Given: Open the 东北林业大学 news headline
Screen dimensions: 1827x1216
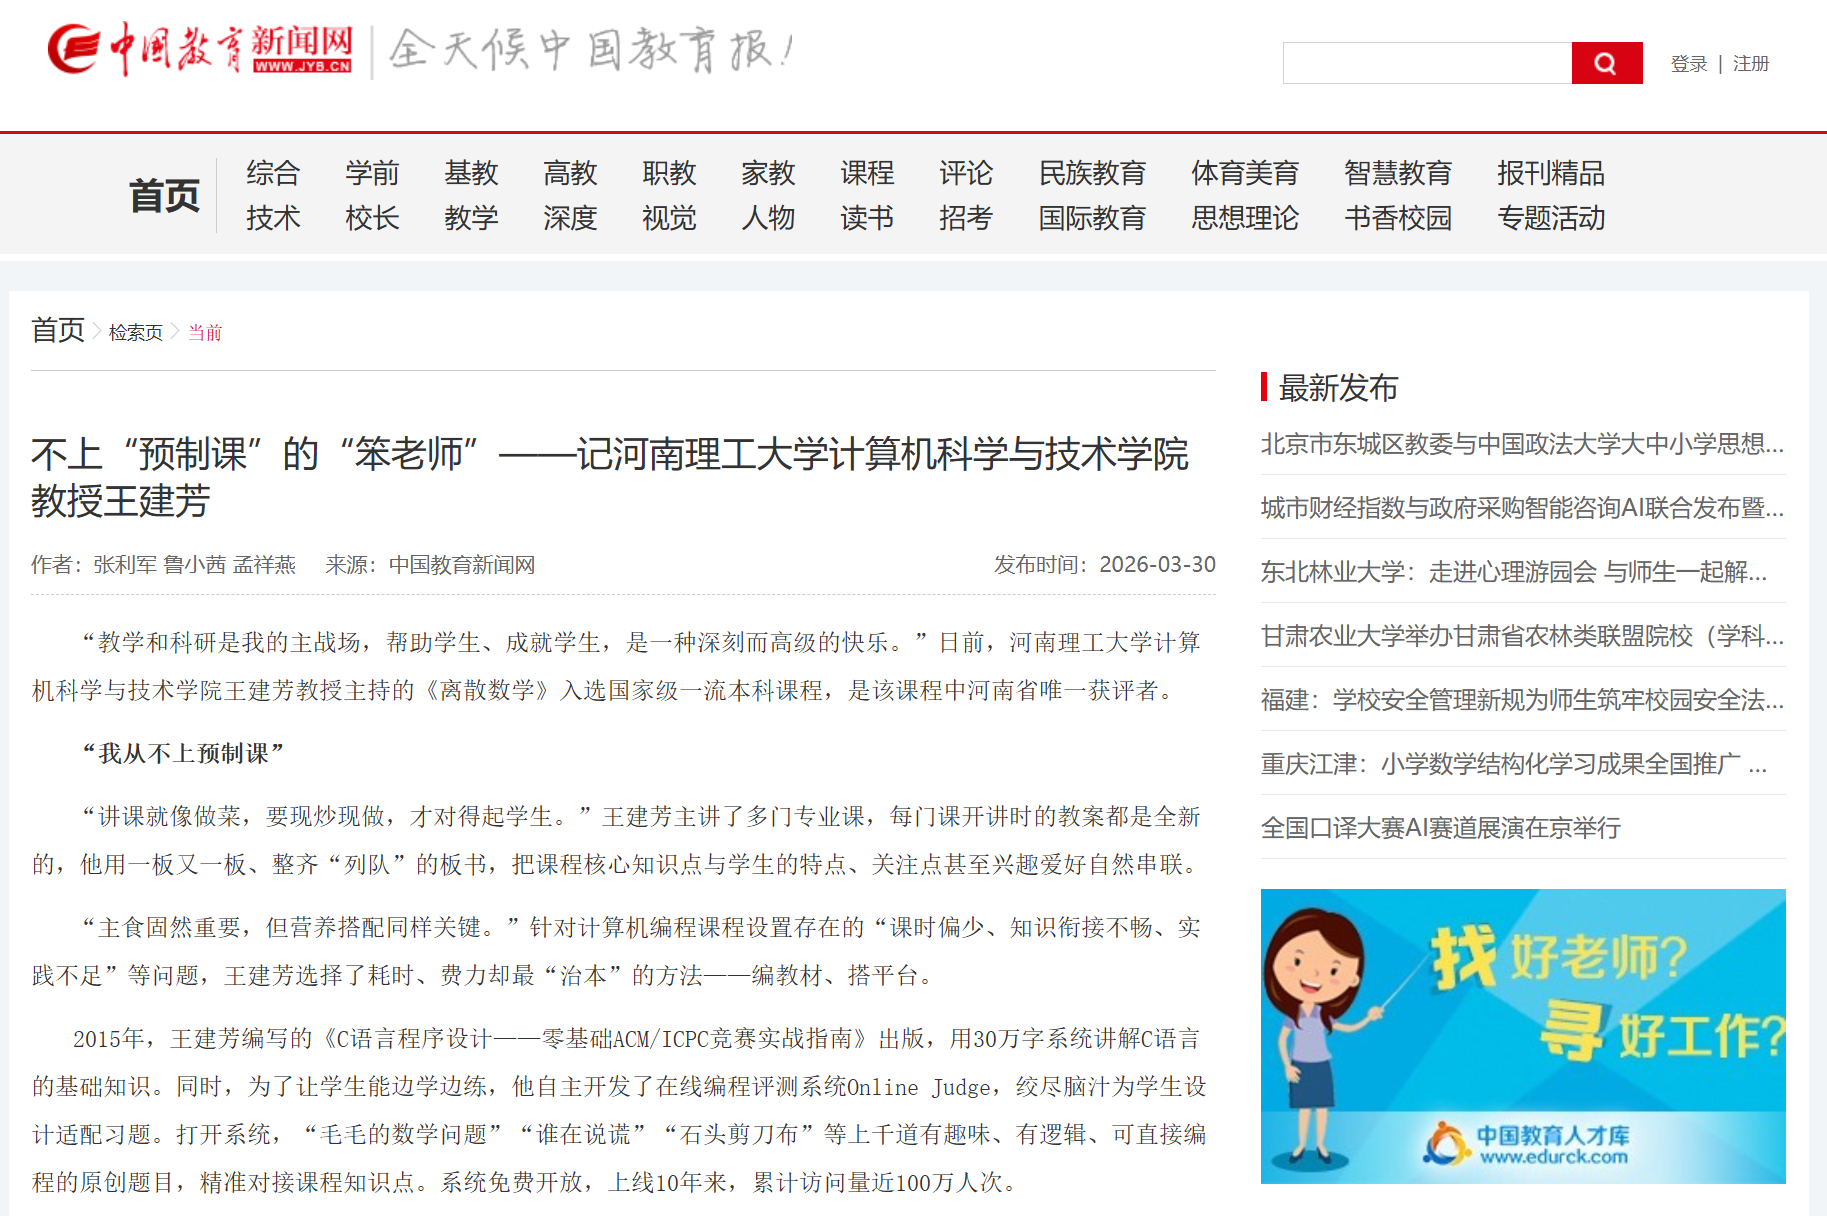Looking at the screenshot, I should [1512, 571].
